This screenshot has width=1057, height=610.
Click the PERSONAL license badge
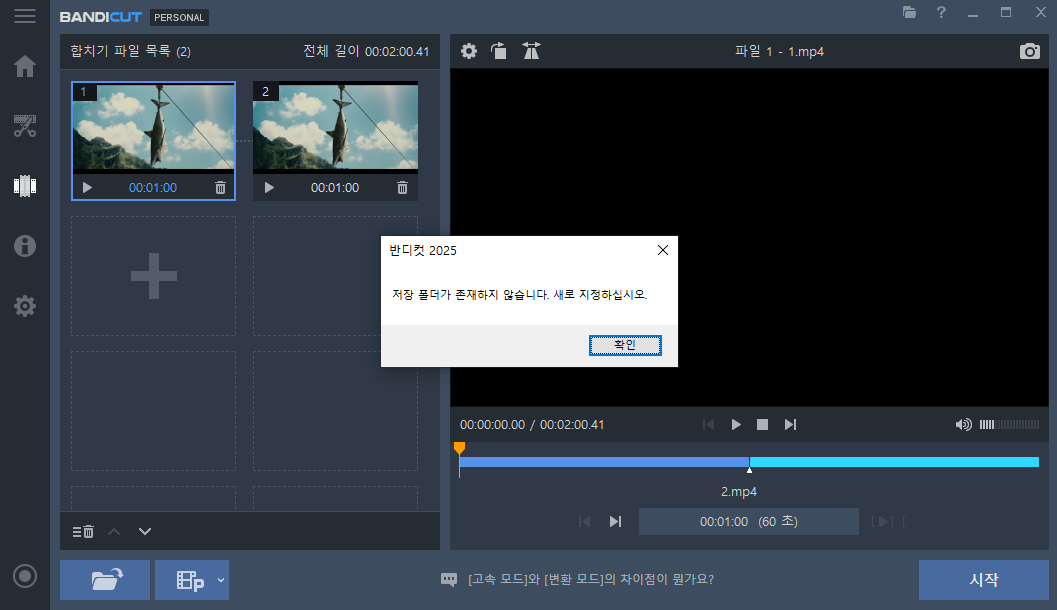pyautogui.click(x=179, y=18)
